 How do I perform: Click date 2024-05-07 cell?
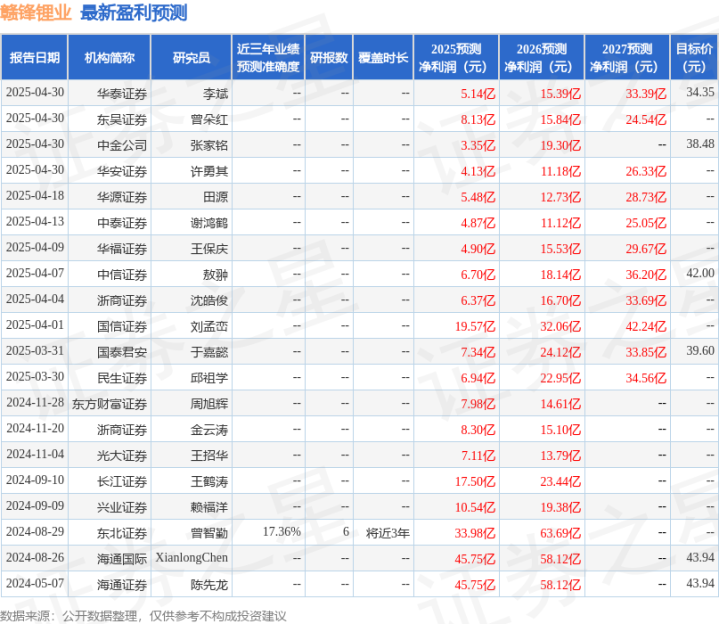35,583
